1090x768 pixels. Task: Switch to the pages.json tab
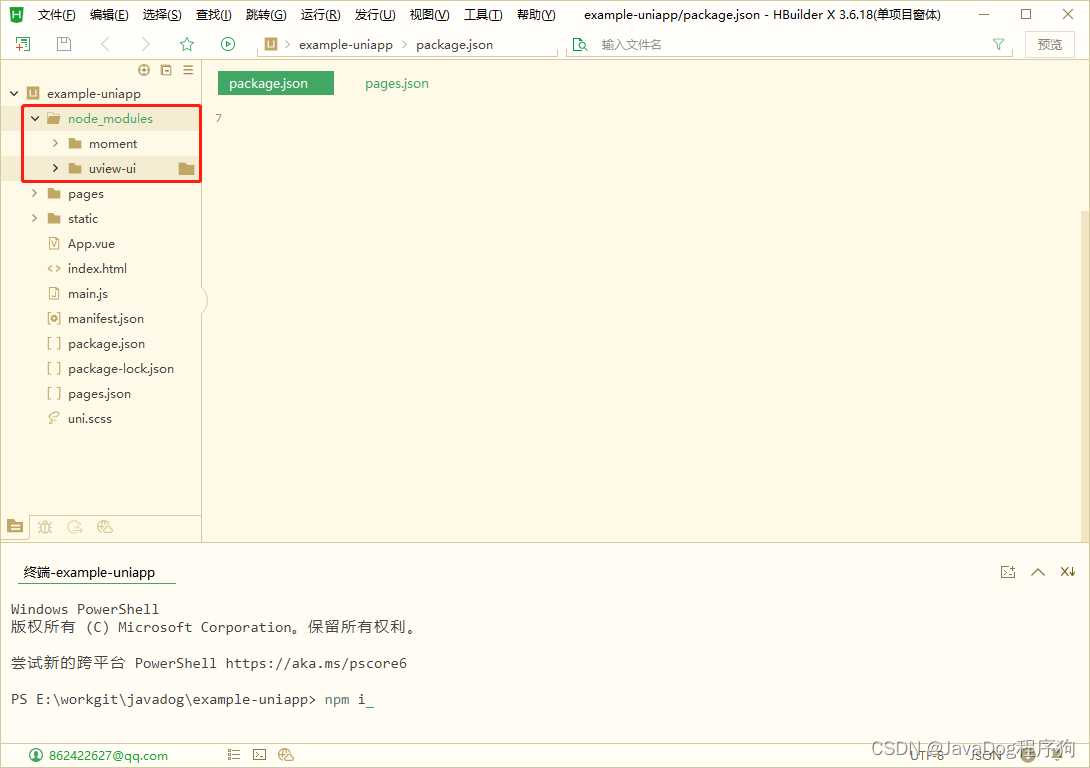point(396,83)
